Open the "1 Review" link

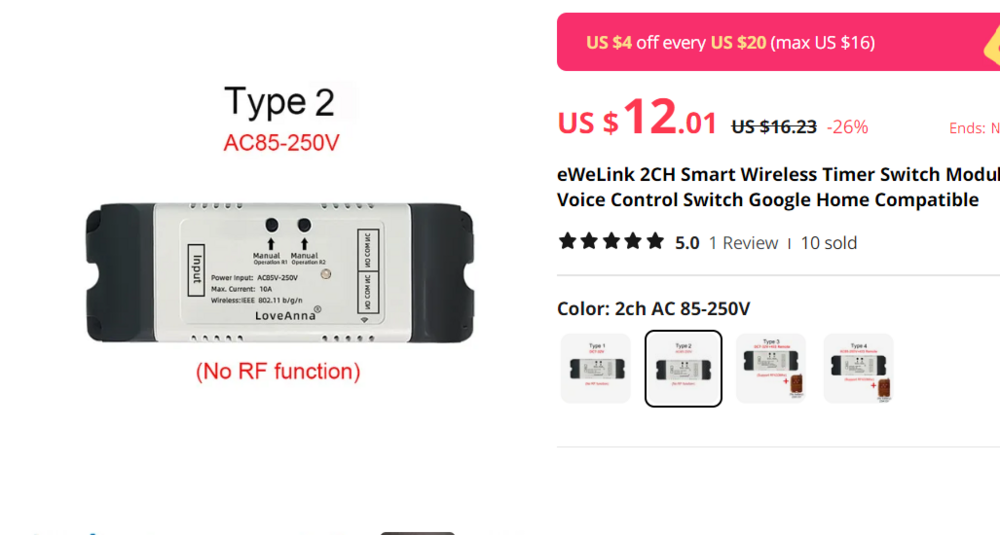coord(743,243)
